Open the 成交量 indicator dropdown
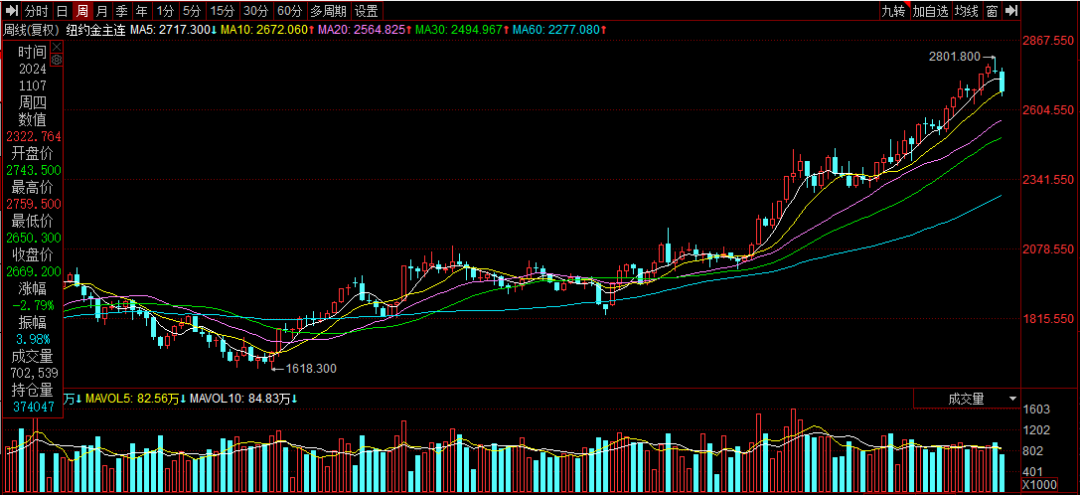This screenshot has width=1080, height=495. pos(966,398)
